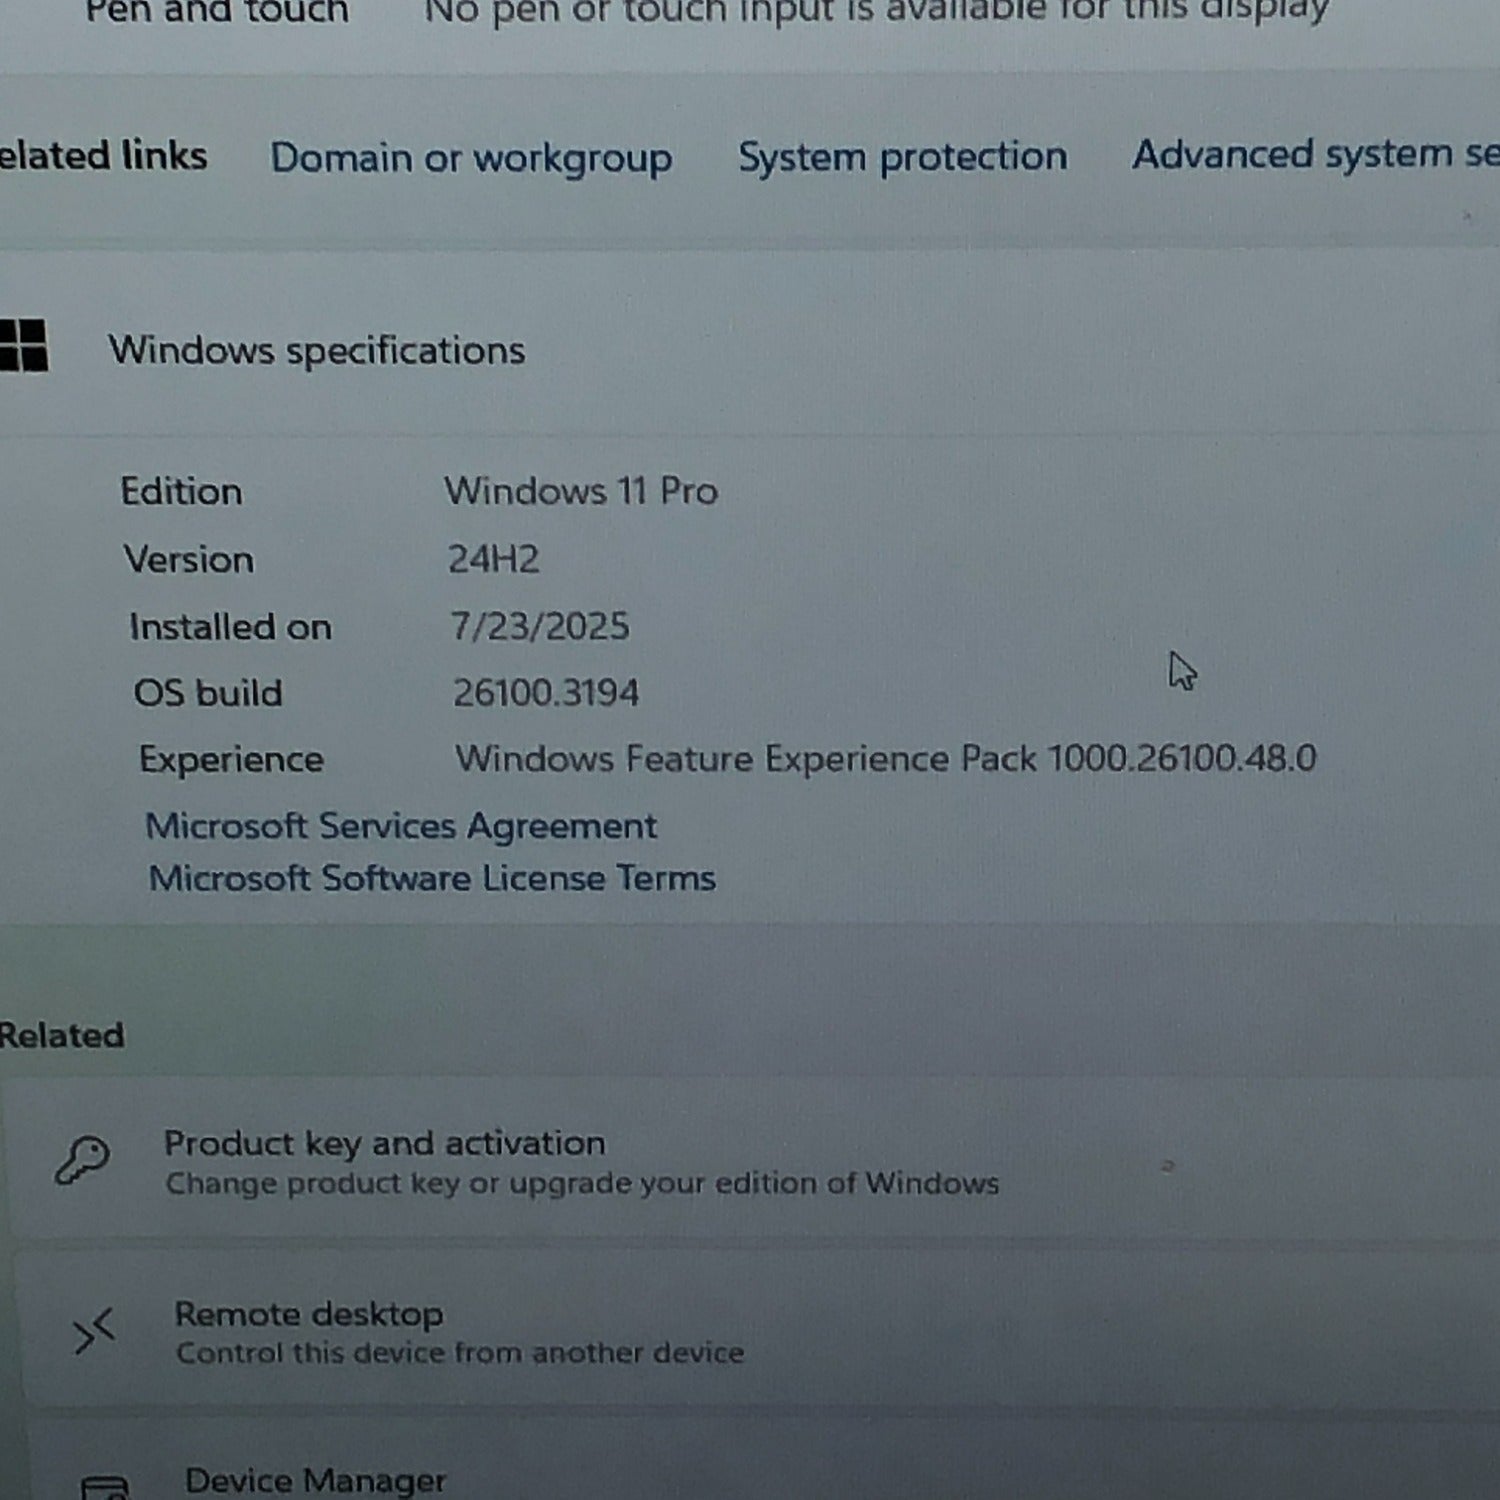Click the Windows 11 Pro edition value
Viewport: 1500px width, 1500px height.
coord(581,491)
